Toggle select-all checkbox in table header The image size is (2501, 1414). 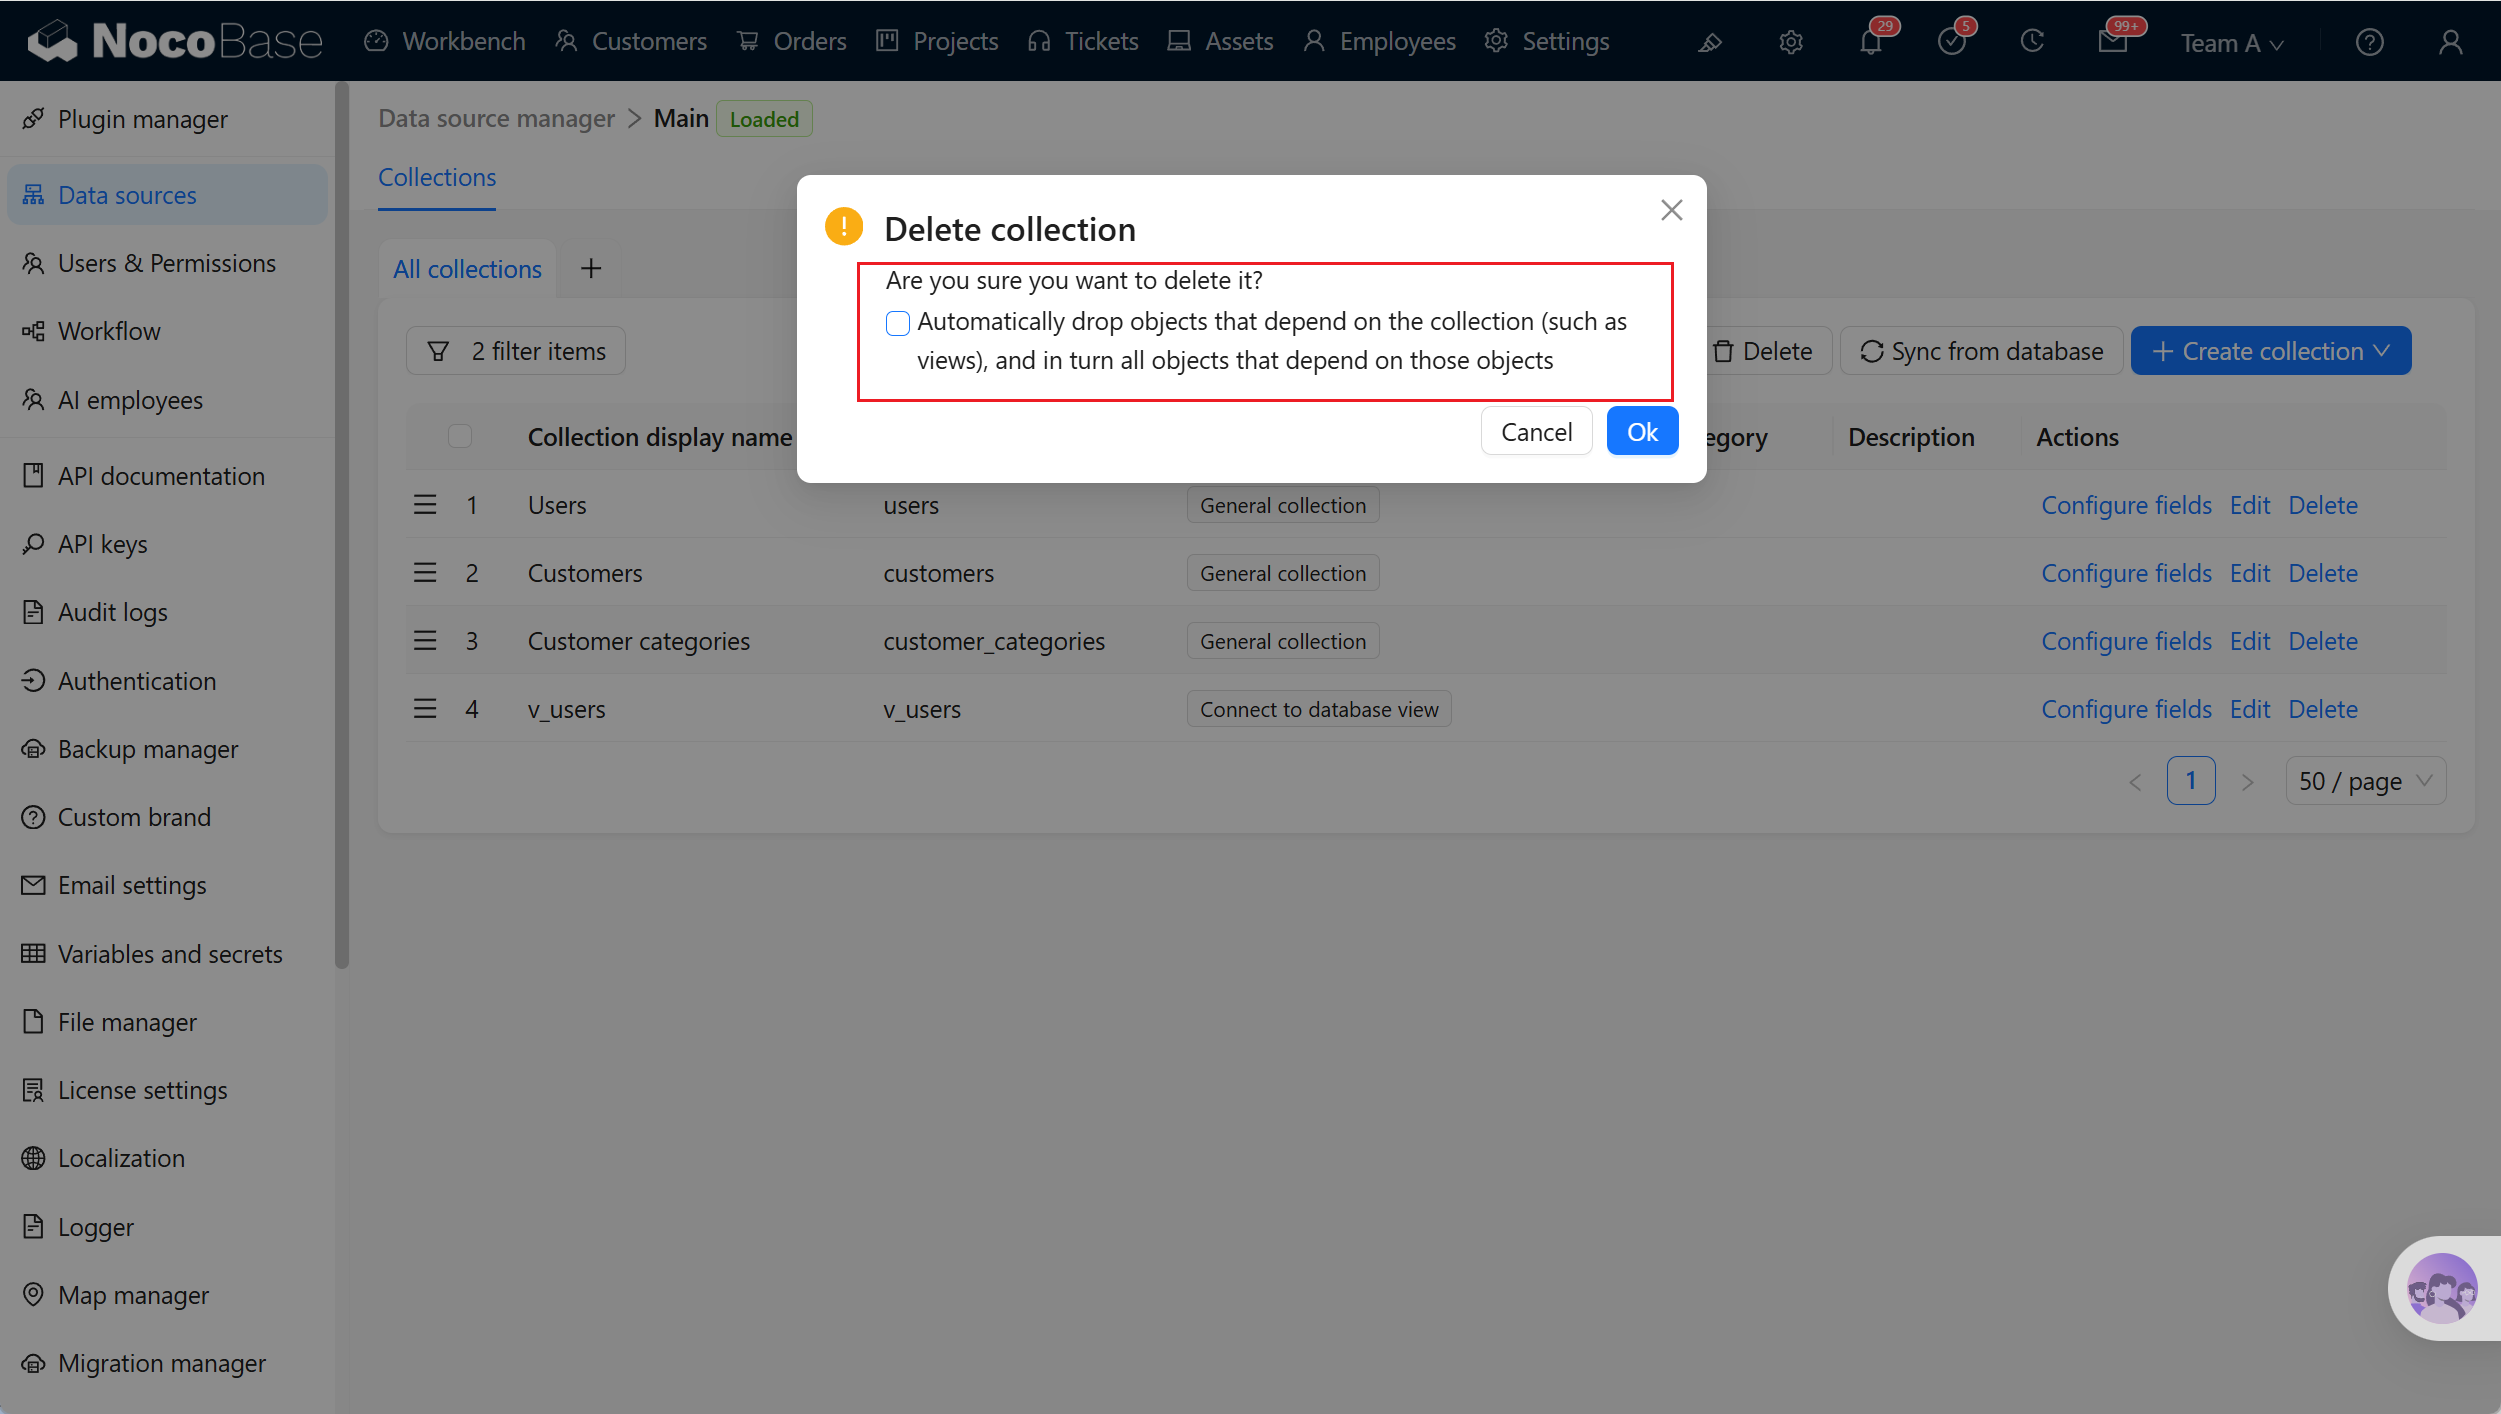click(460, 436)
